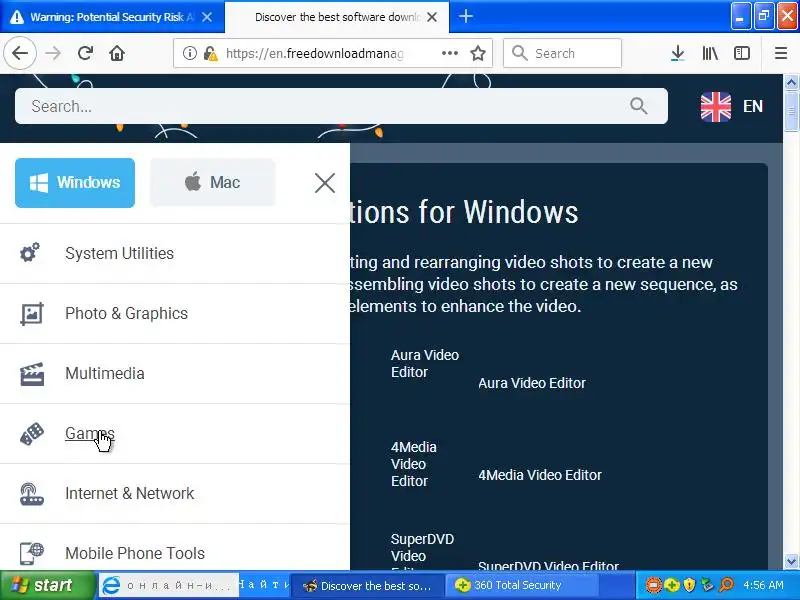This screenshot has width=800, height=600.
Task: Click the Mobile Phone Tools icon
Action: click(x=32, y=554)
